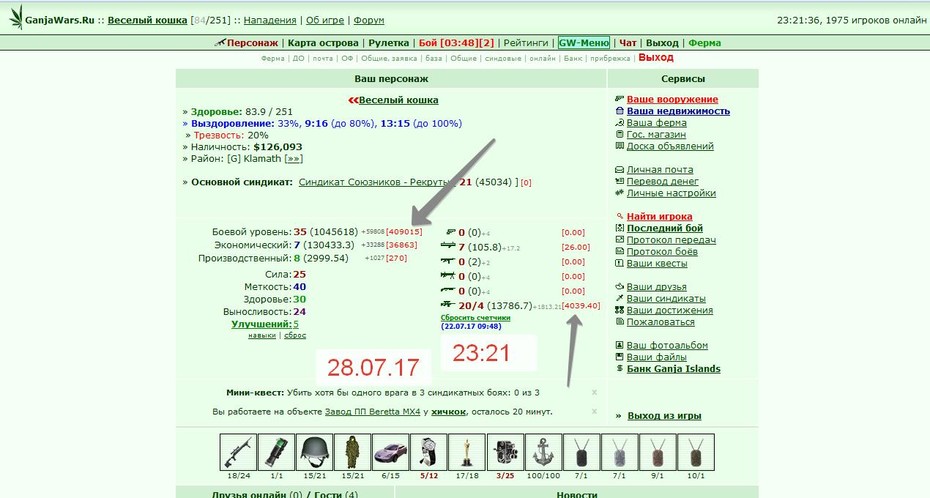
Task: Click the weapon icon beside skill 20/4
Action: point(448,305)
